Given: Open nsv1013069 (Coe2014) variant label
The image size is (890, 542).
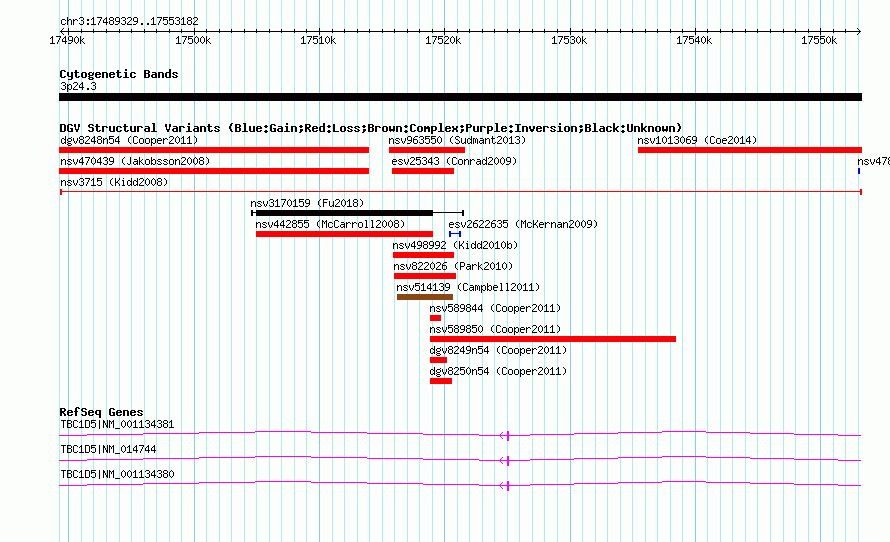Looking at the screenshot, I should point(697,140).
